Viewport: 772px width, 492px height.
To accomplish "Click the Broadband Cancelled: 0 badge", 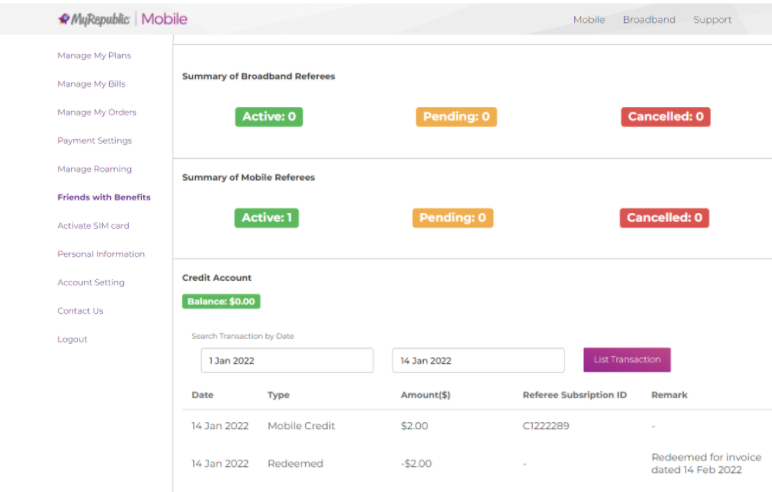I will pyautogui.click(x=666, y=117).
